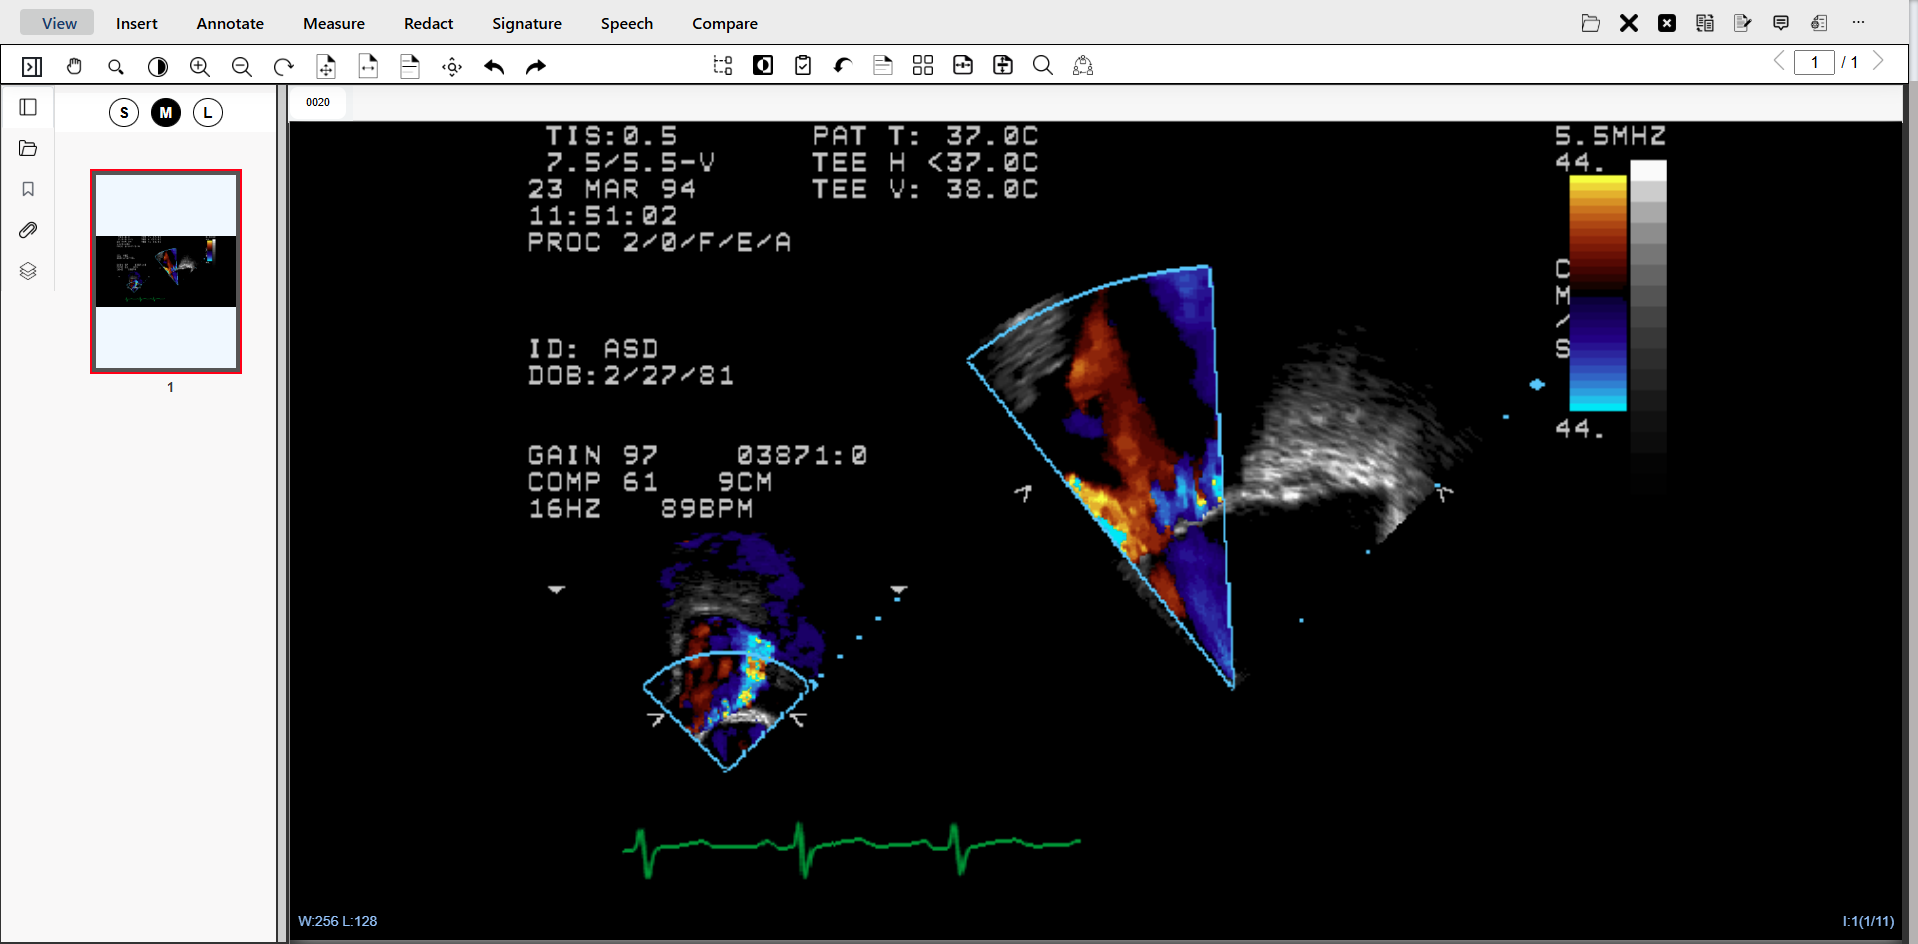The image size is (1918, 944).
Task: Open the thumbnail grid layout icon
Action: (x=923, y=65)
